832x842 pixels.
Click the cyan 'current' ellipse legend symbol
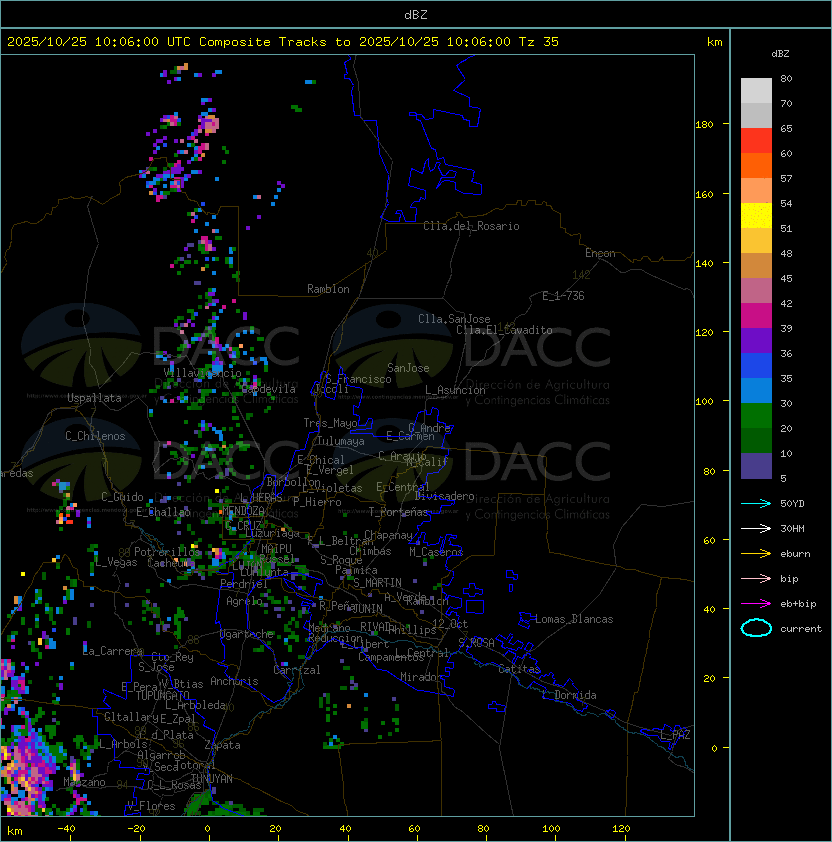756,628
